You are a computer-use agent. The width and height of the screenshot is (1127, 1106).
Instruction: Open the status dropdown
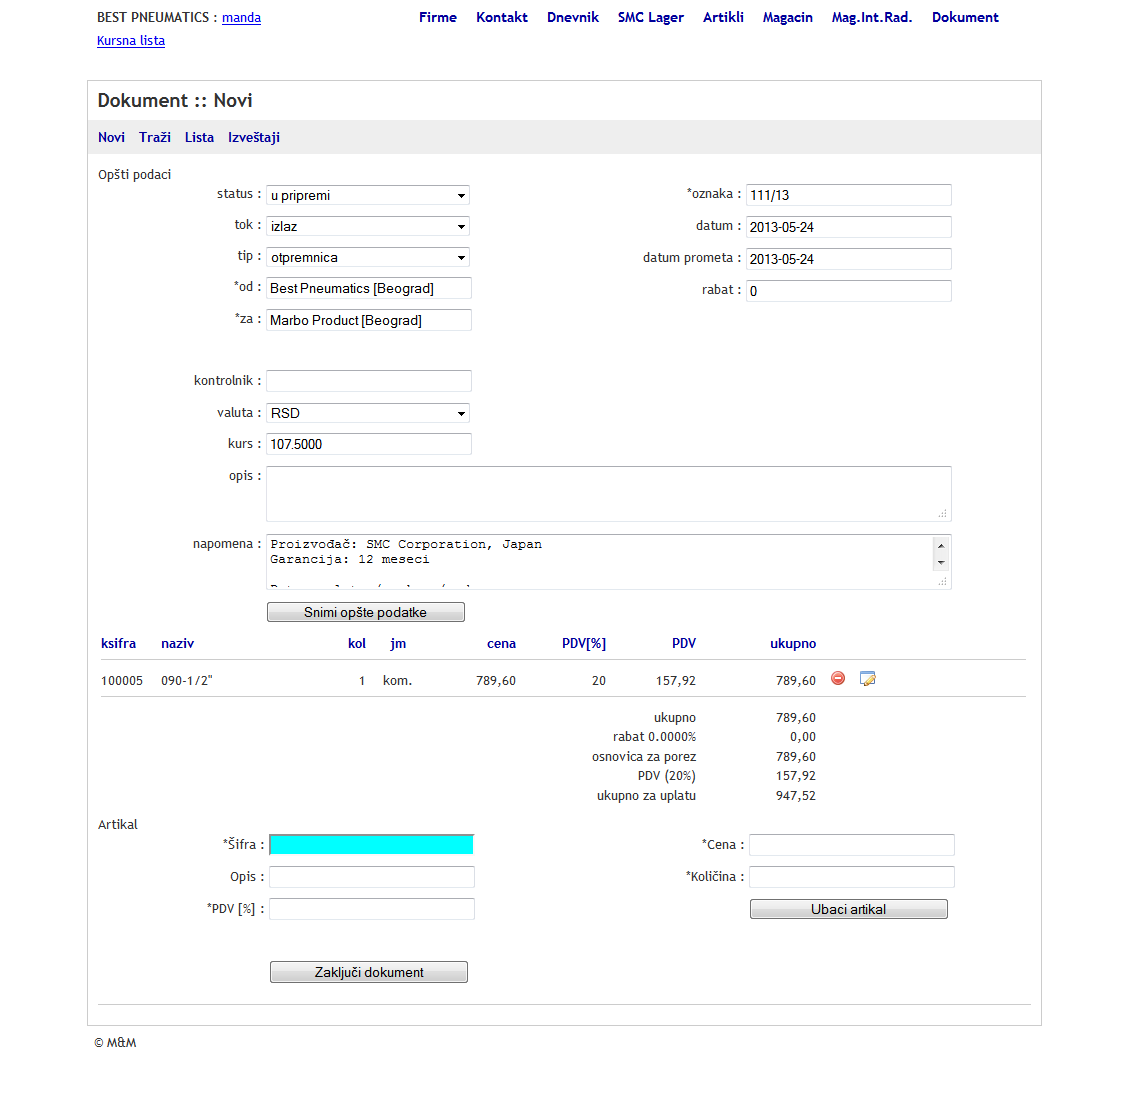click(368, 195)
